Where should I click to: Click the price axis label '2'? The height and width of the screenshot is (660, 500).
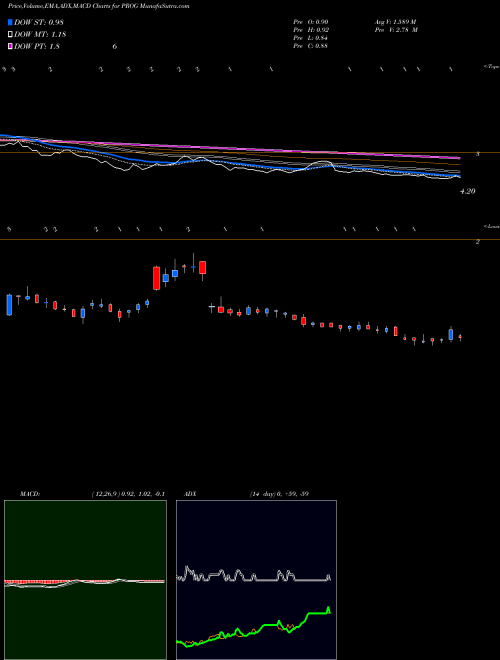478,242
